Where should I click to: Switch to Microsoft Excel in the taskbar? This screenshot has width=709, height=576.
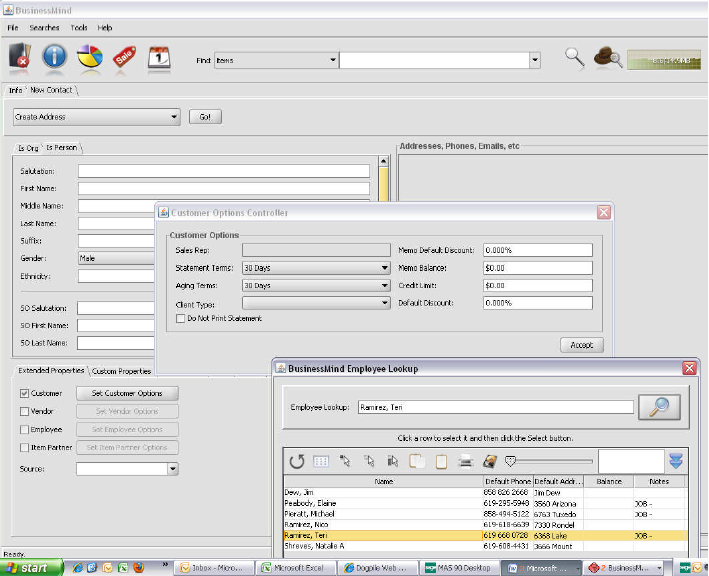[296, 568]
